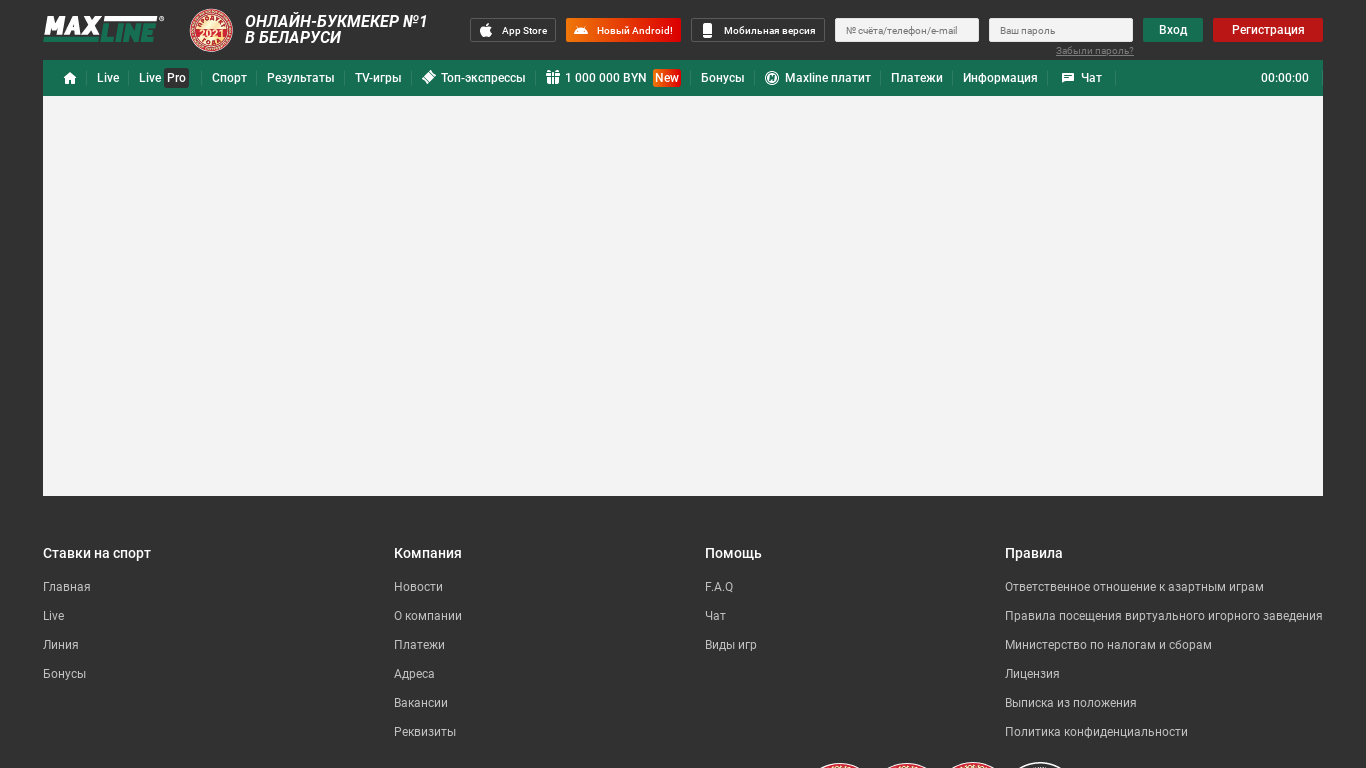Image resolution: width=1366 pixels, height=768 pixels.
Task: Open TV-игры menu item
Action: (378, 78)
